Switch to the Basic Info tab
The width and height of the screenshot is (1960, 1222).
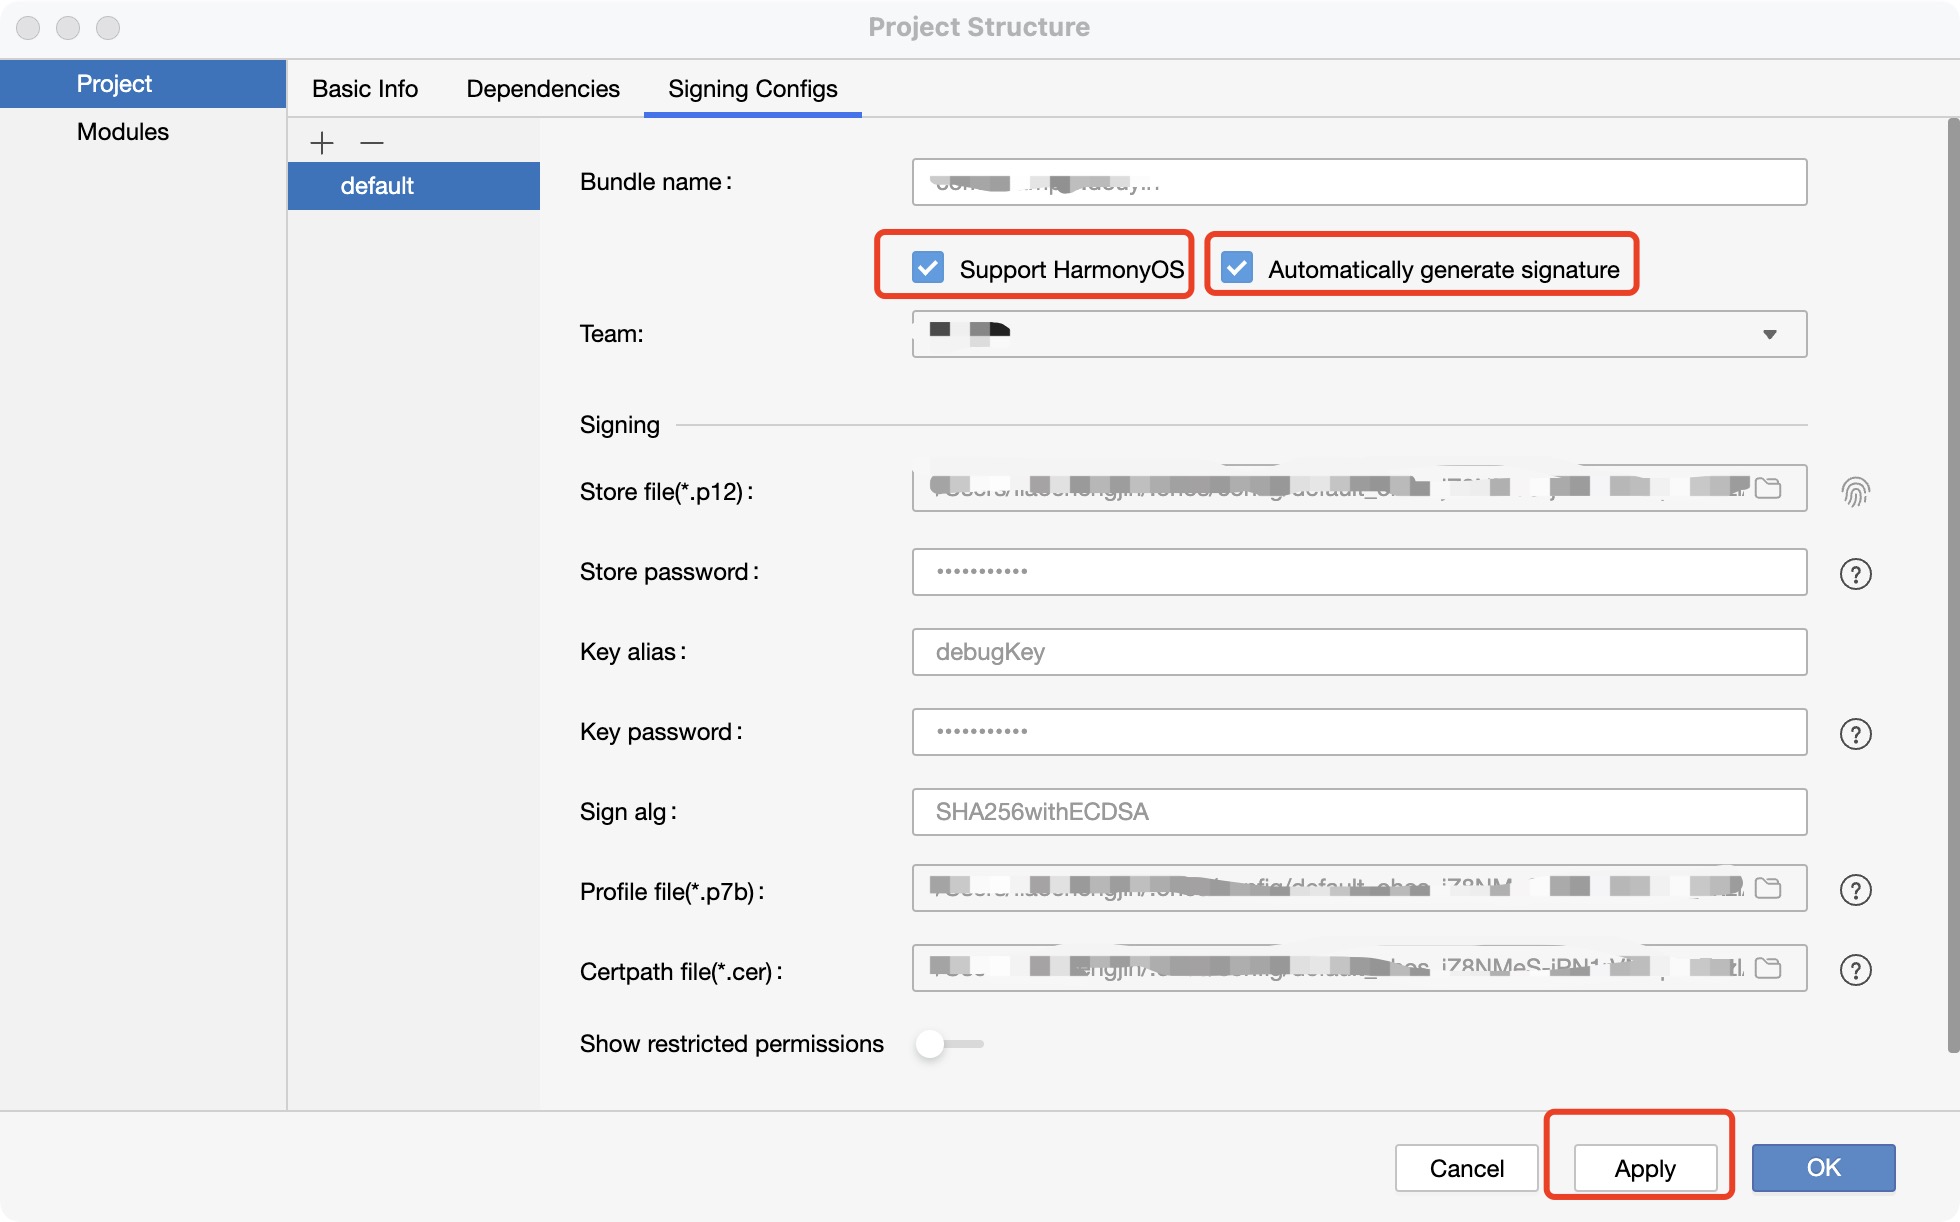[x=365, y=89]
